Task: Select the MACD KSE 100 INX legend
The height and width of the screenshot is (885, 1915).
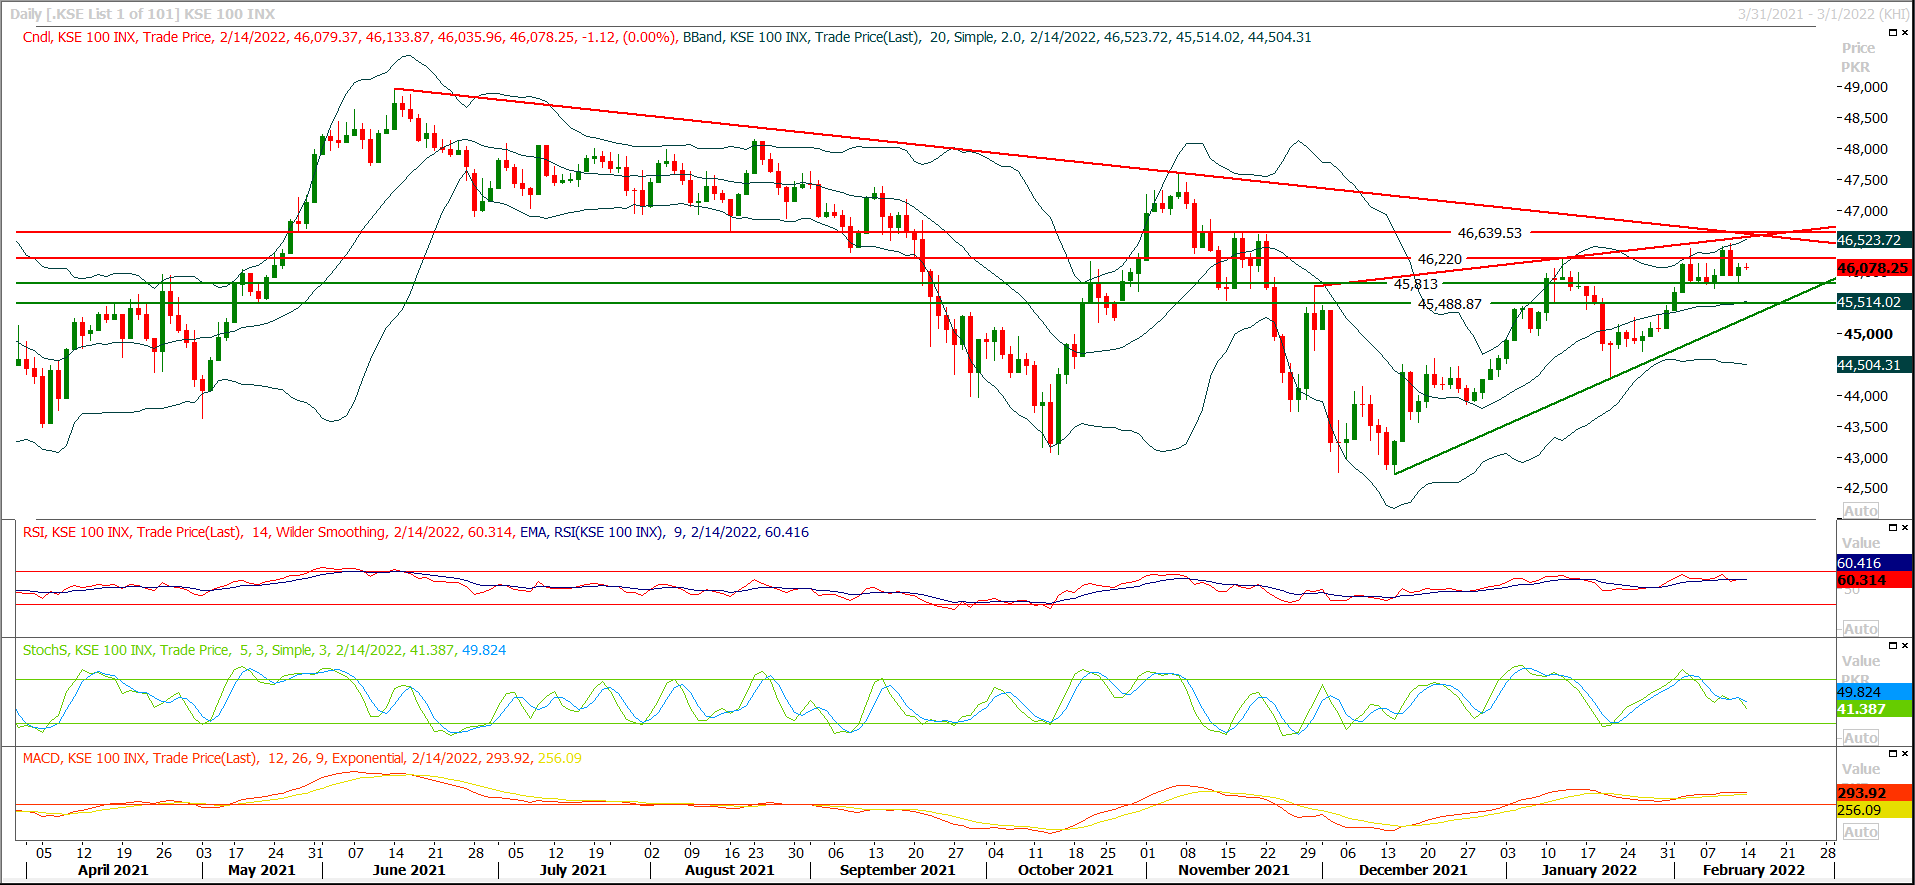Action: point(302,758)
